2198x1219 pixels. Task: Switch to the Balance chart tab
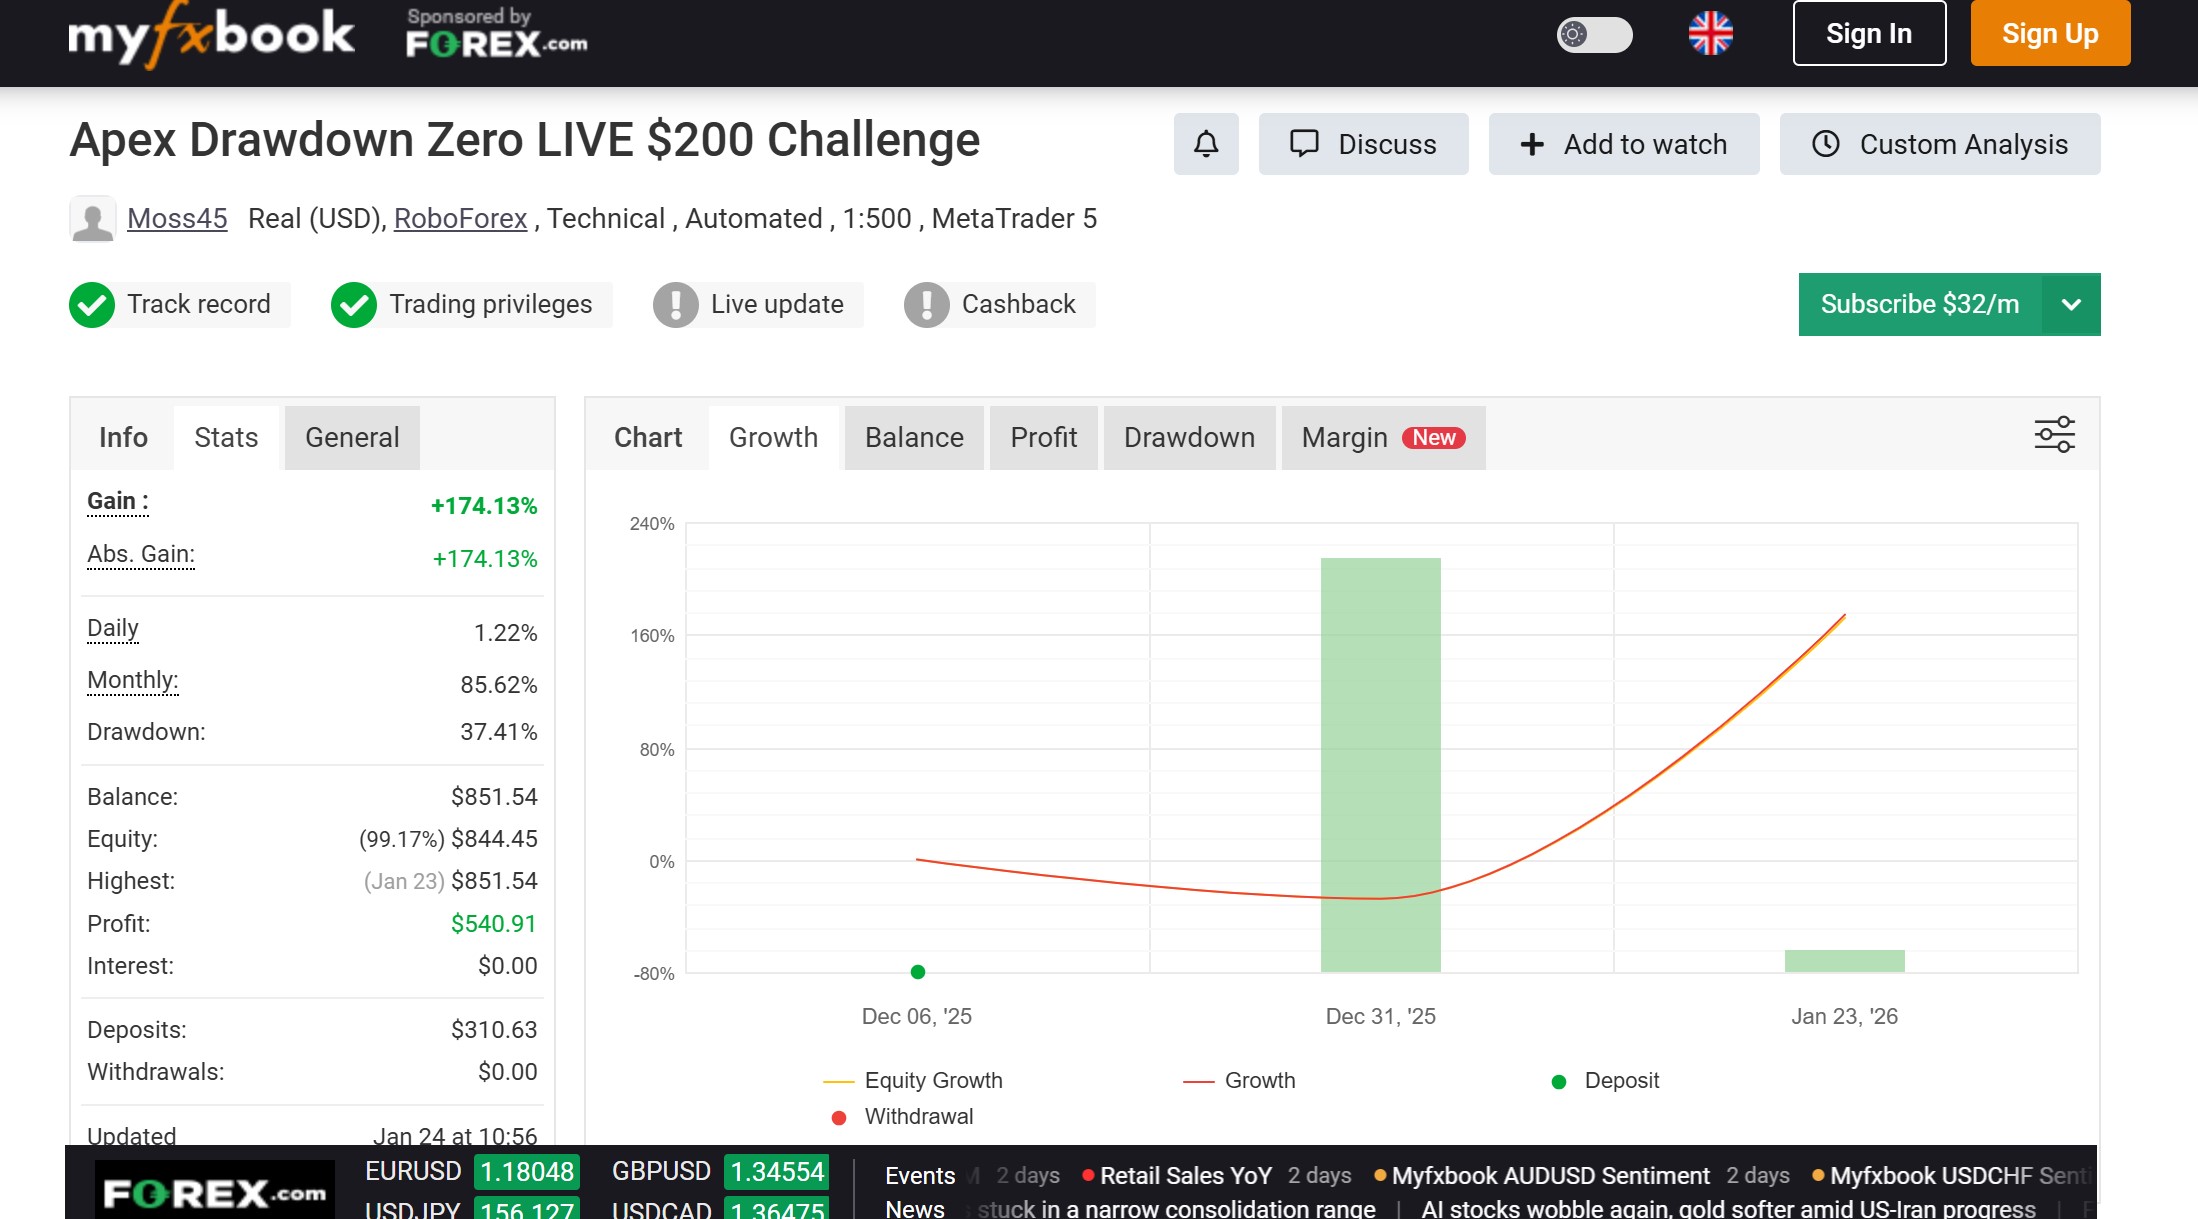coord(914,437)
